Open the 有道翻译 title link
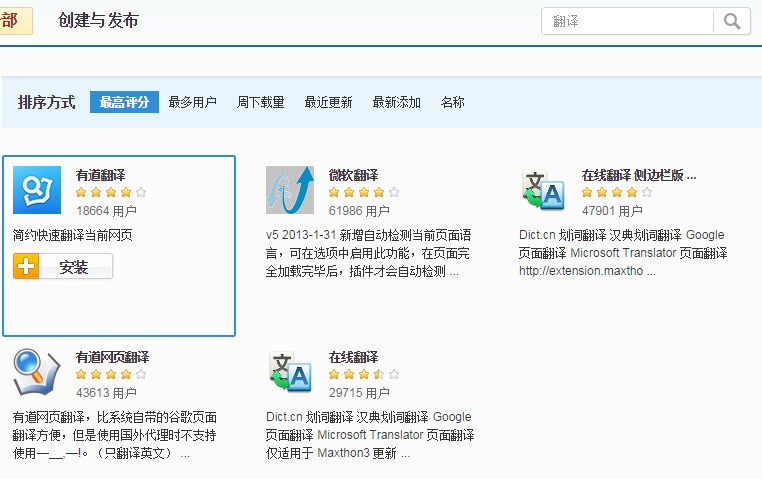Viewport: 762px width, 479px height. point(100,175)
